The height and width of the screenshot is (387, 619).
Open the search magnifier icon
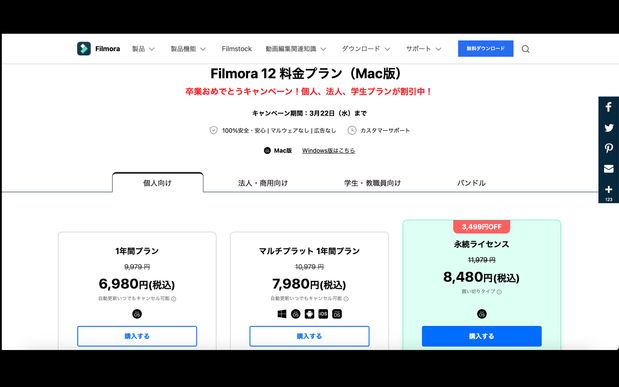[525, 49]
